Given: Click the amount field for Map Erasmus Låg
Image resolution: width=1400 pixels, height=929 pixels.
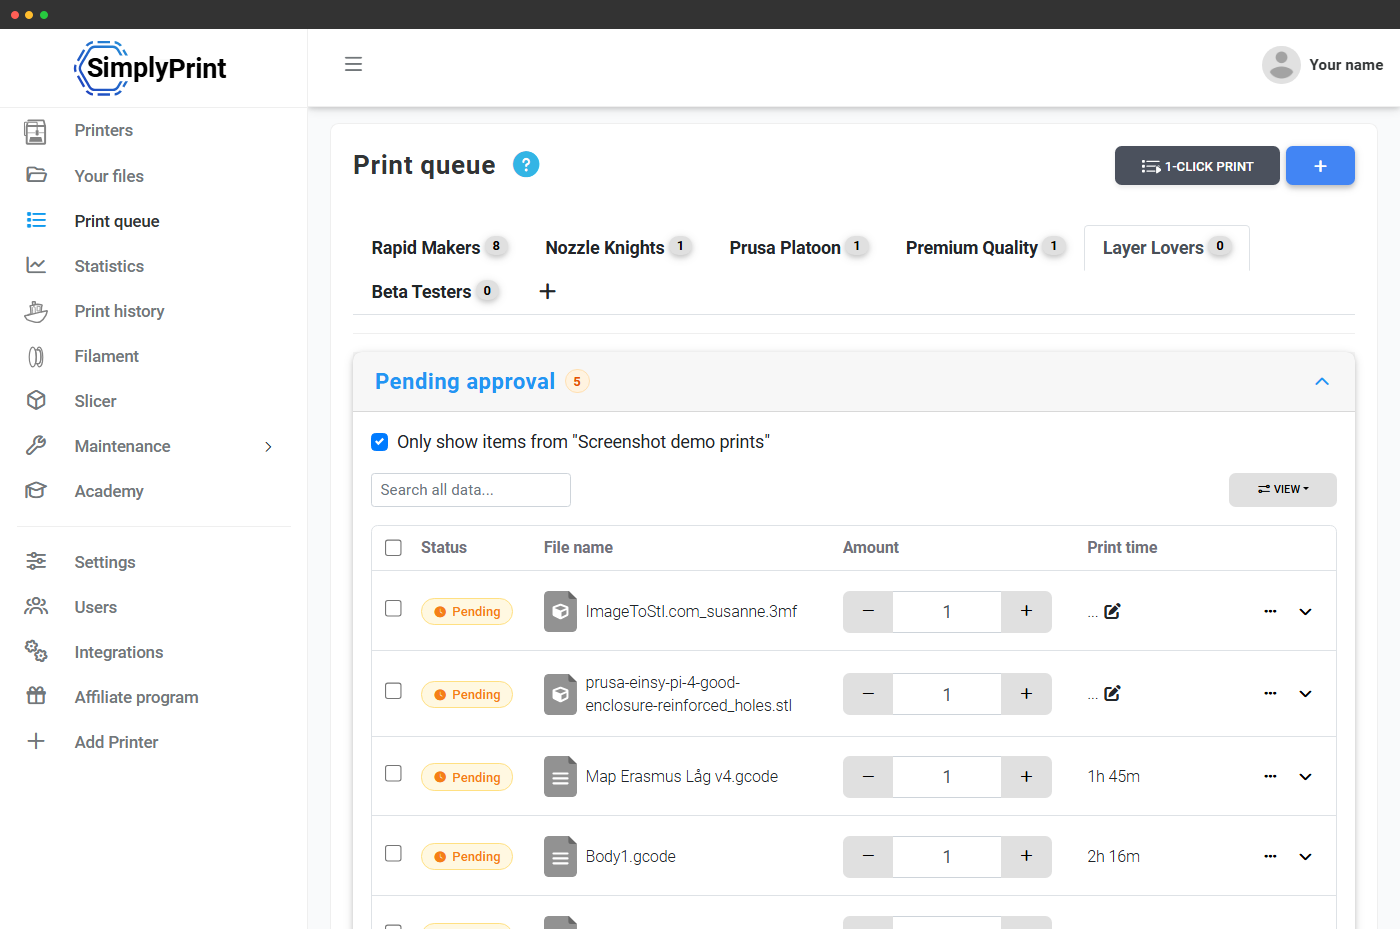Looking at the screenshot, I should coord(947,777).
